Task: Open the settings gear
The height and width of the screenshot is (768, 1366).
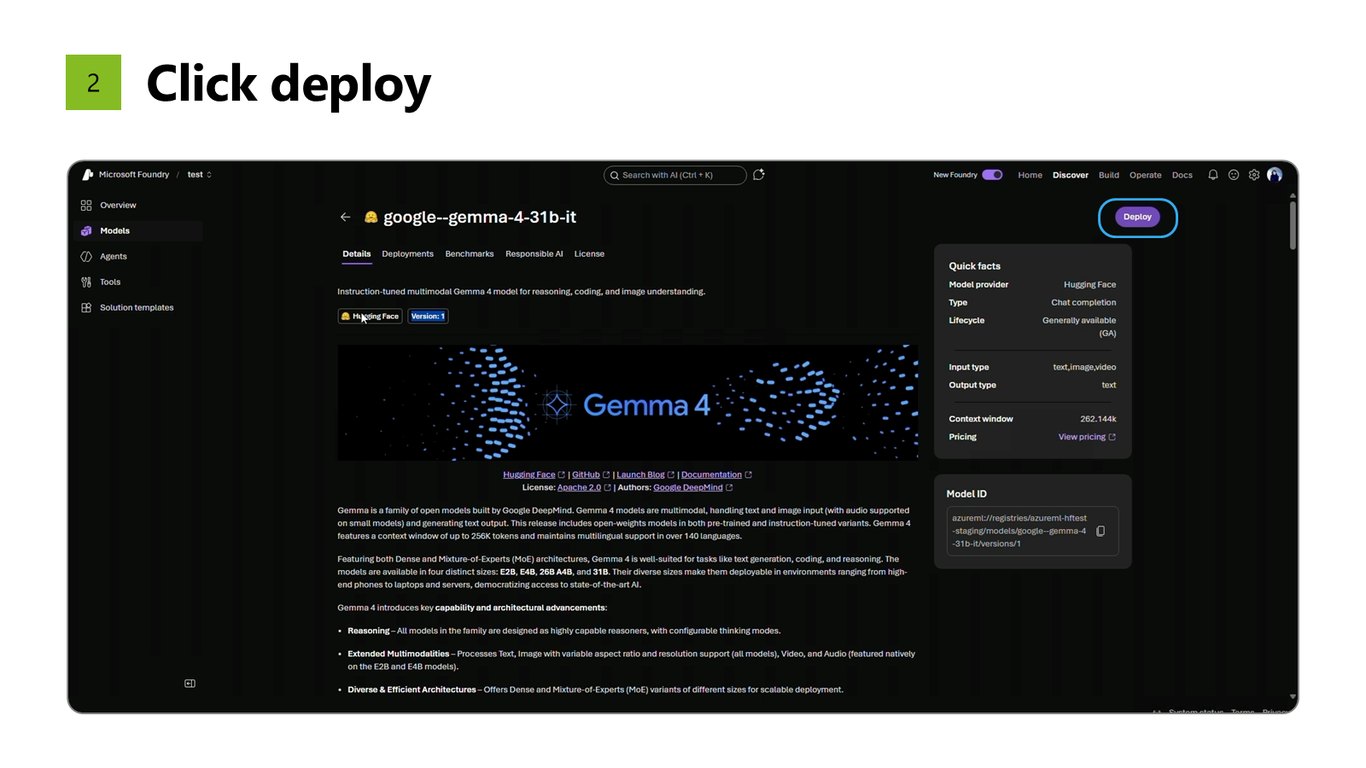Action: point(1254,175)
